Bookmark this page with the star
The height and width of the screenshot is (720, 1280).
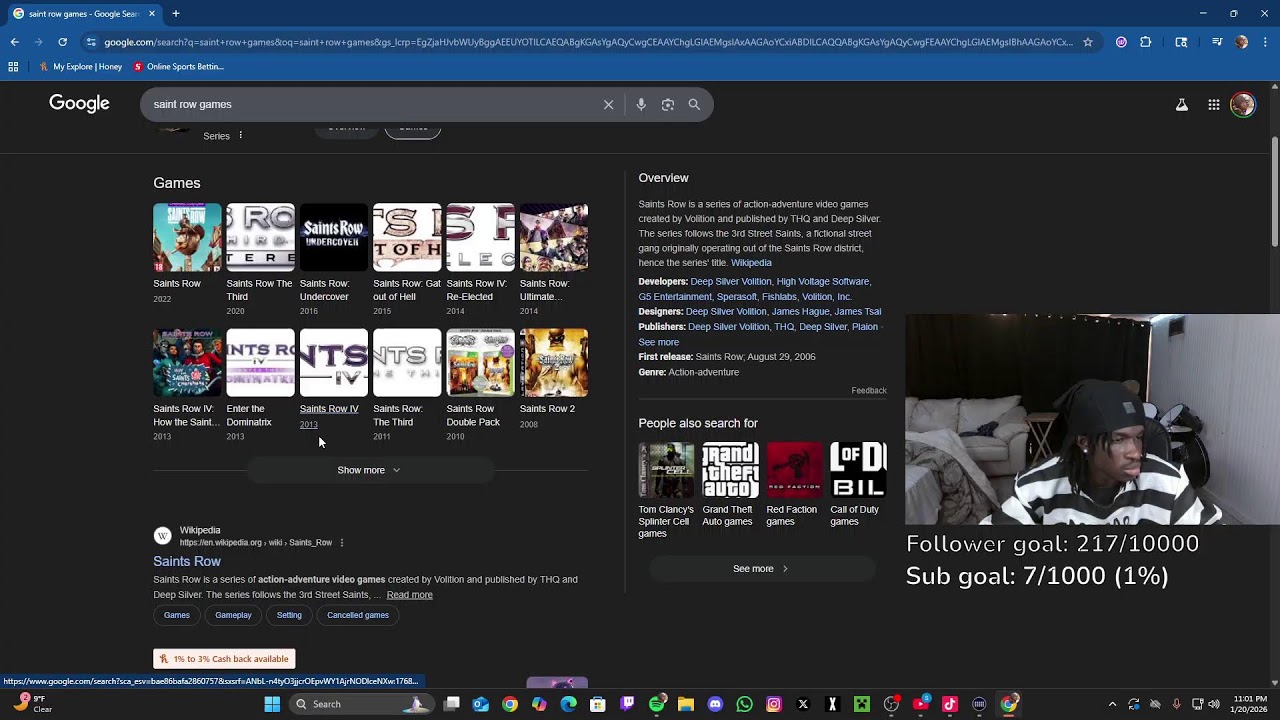[1088, 42]
